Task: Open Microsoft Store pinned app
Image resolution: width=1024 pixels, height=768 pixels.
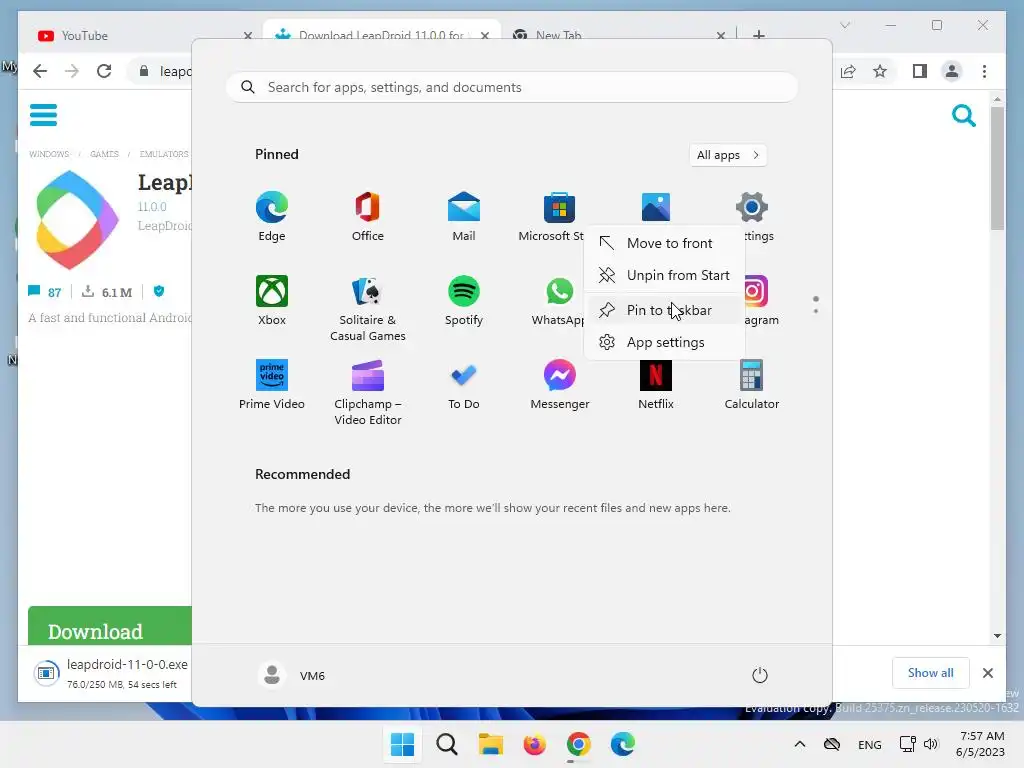Action: 559,216
